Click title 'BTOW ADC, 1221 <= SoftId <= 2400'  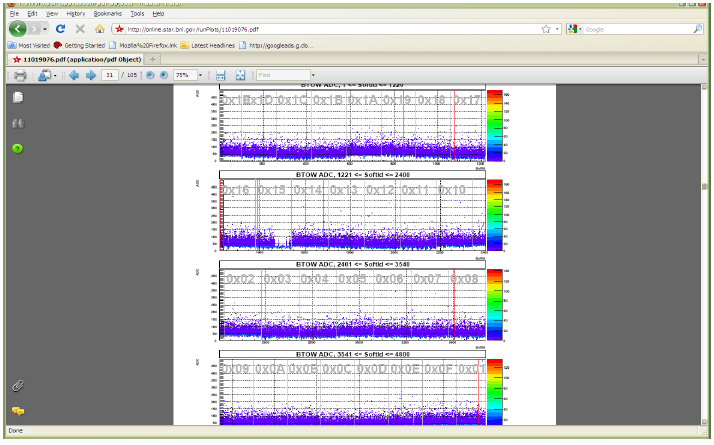point(353,175)
